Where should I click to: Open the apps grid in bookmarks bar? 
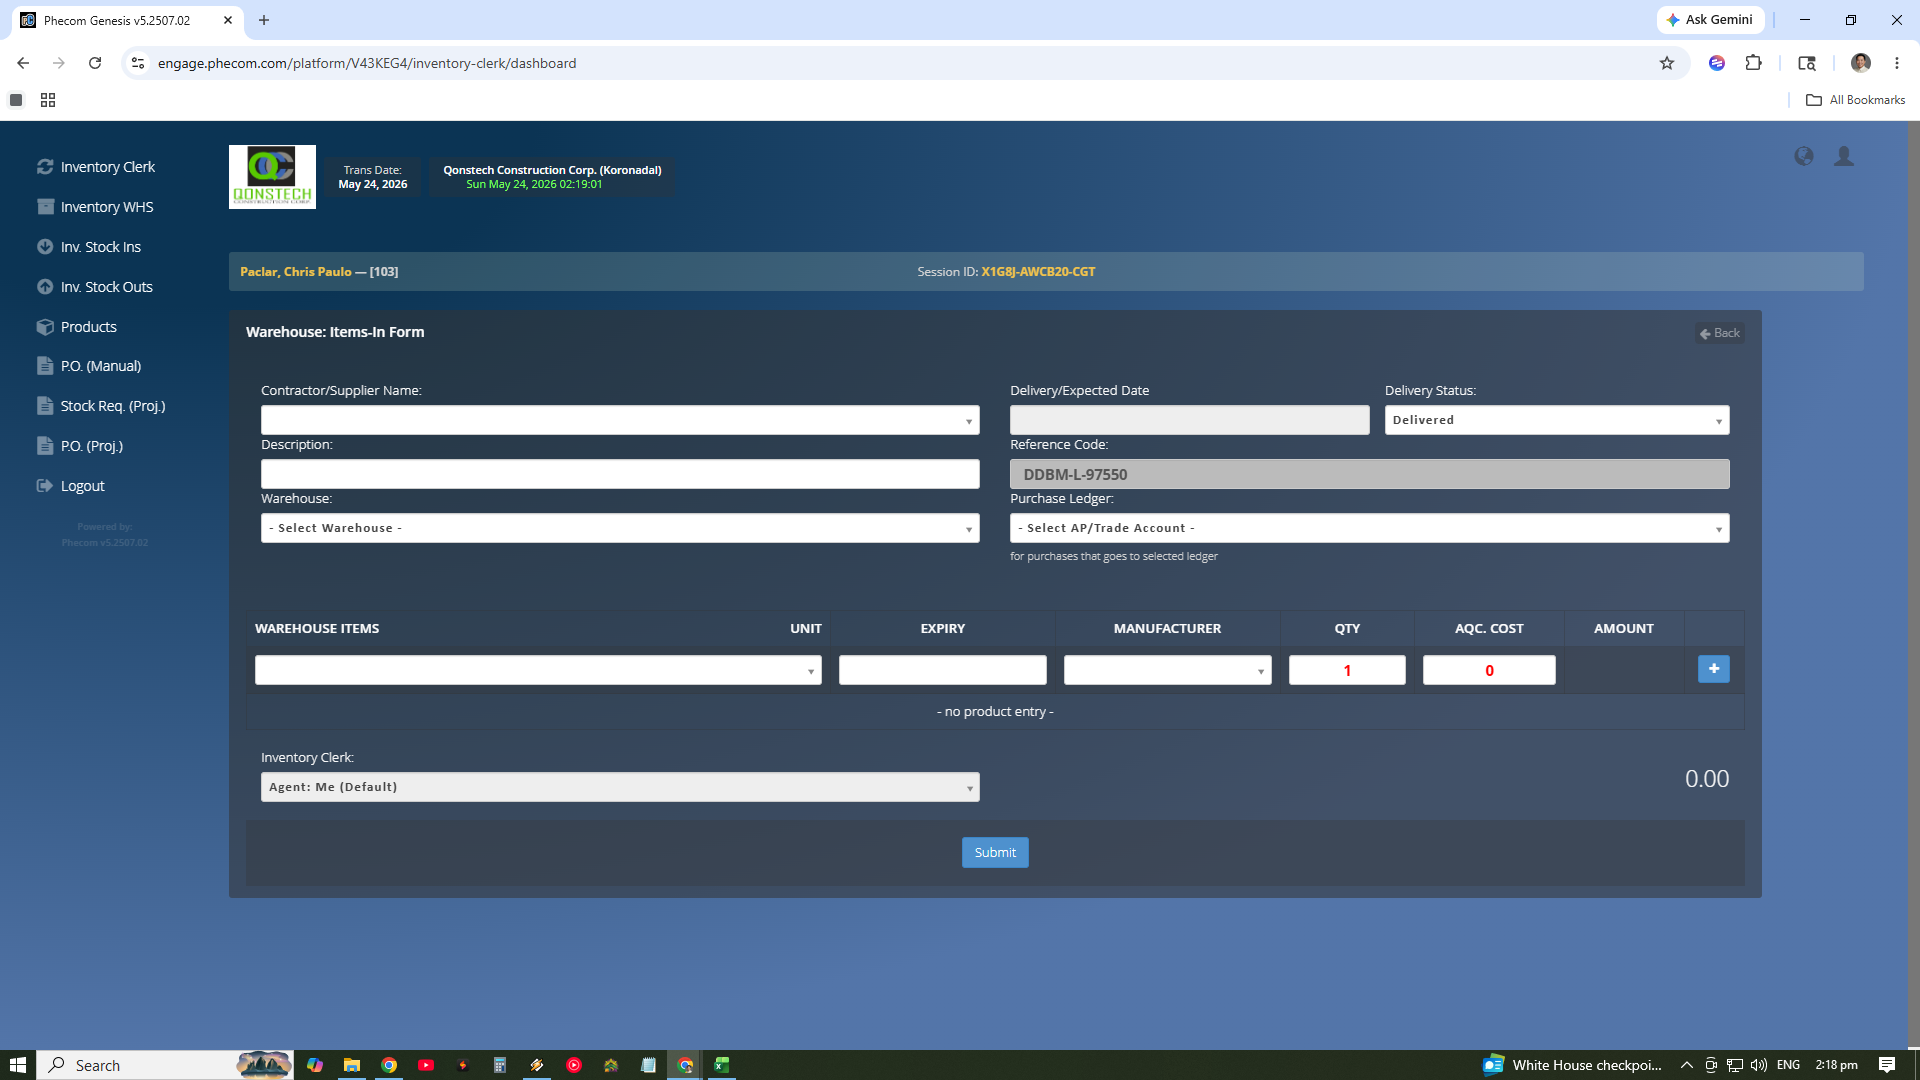48,100
